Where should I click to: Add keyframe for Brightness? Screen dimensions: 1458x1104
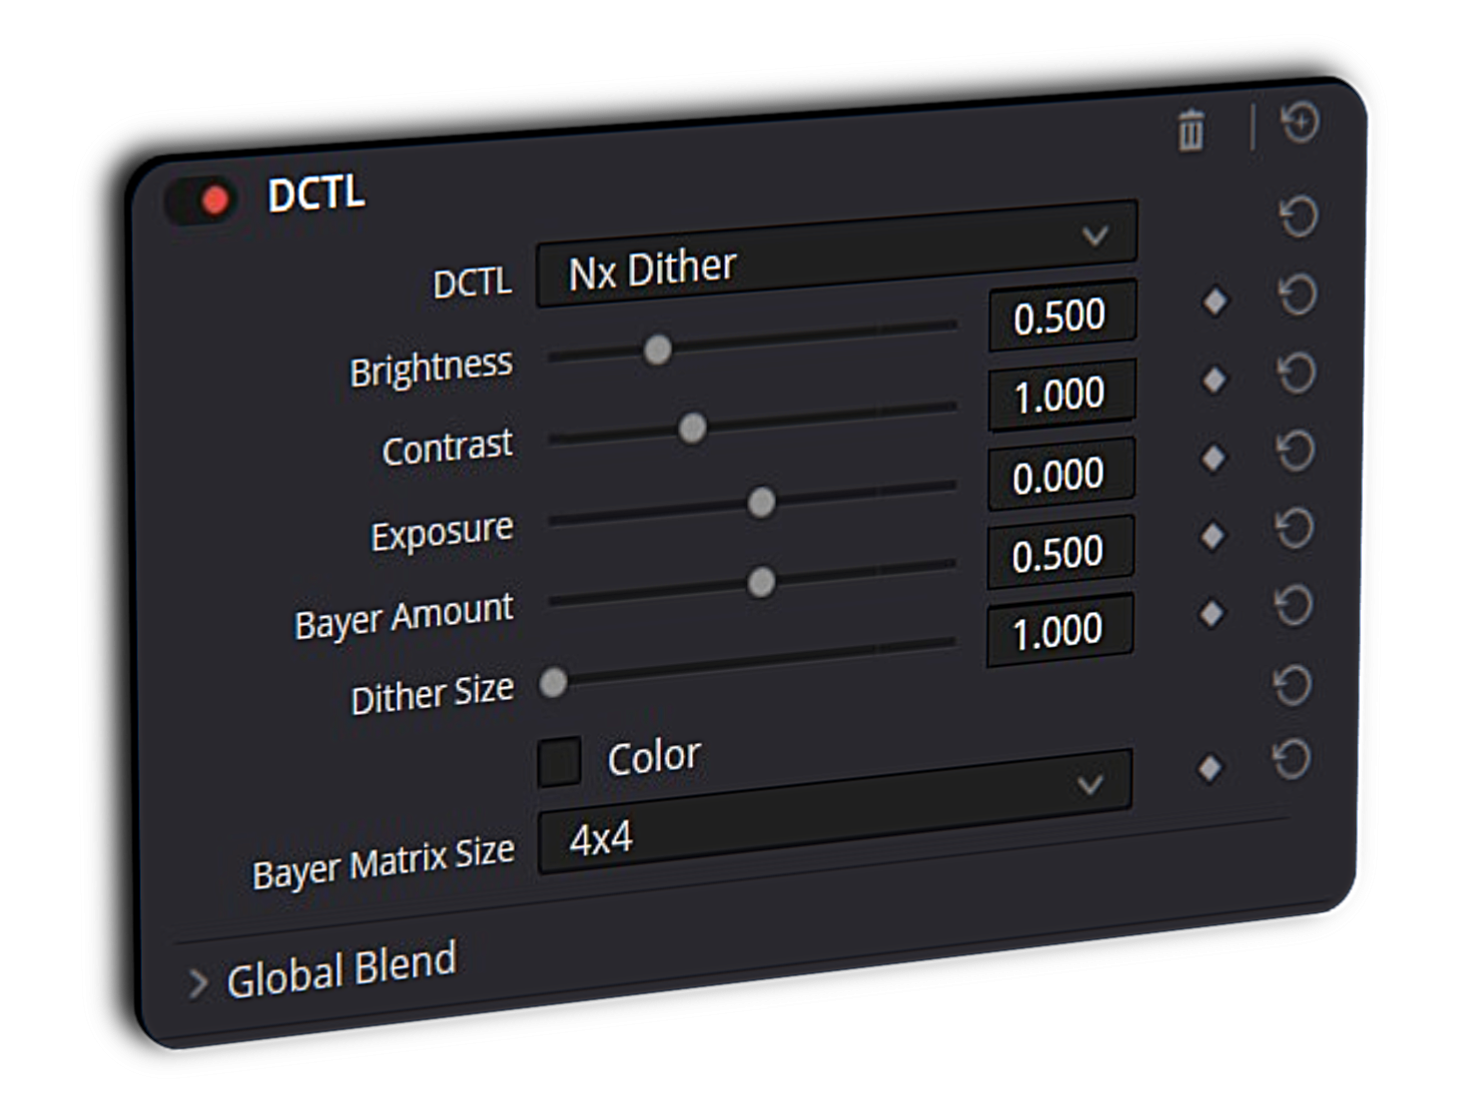(1214, 301)
